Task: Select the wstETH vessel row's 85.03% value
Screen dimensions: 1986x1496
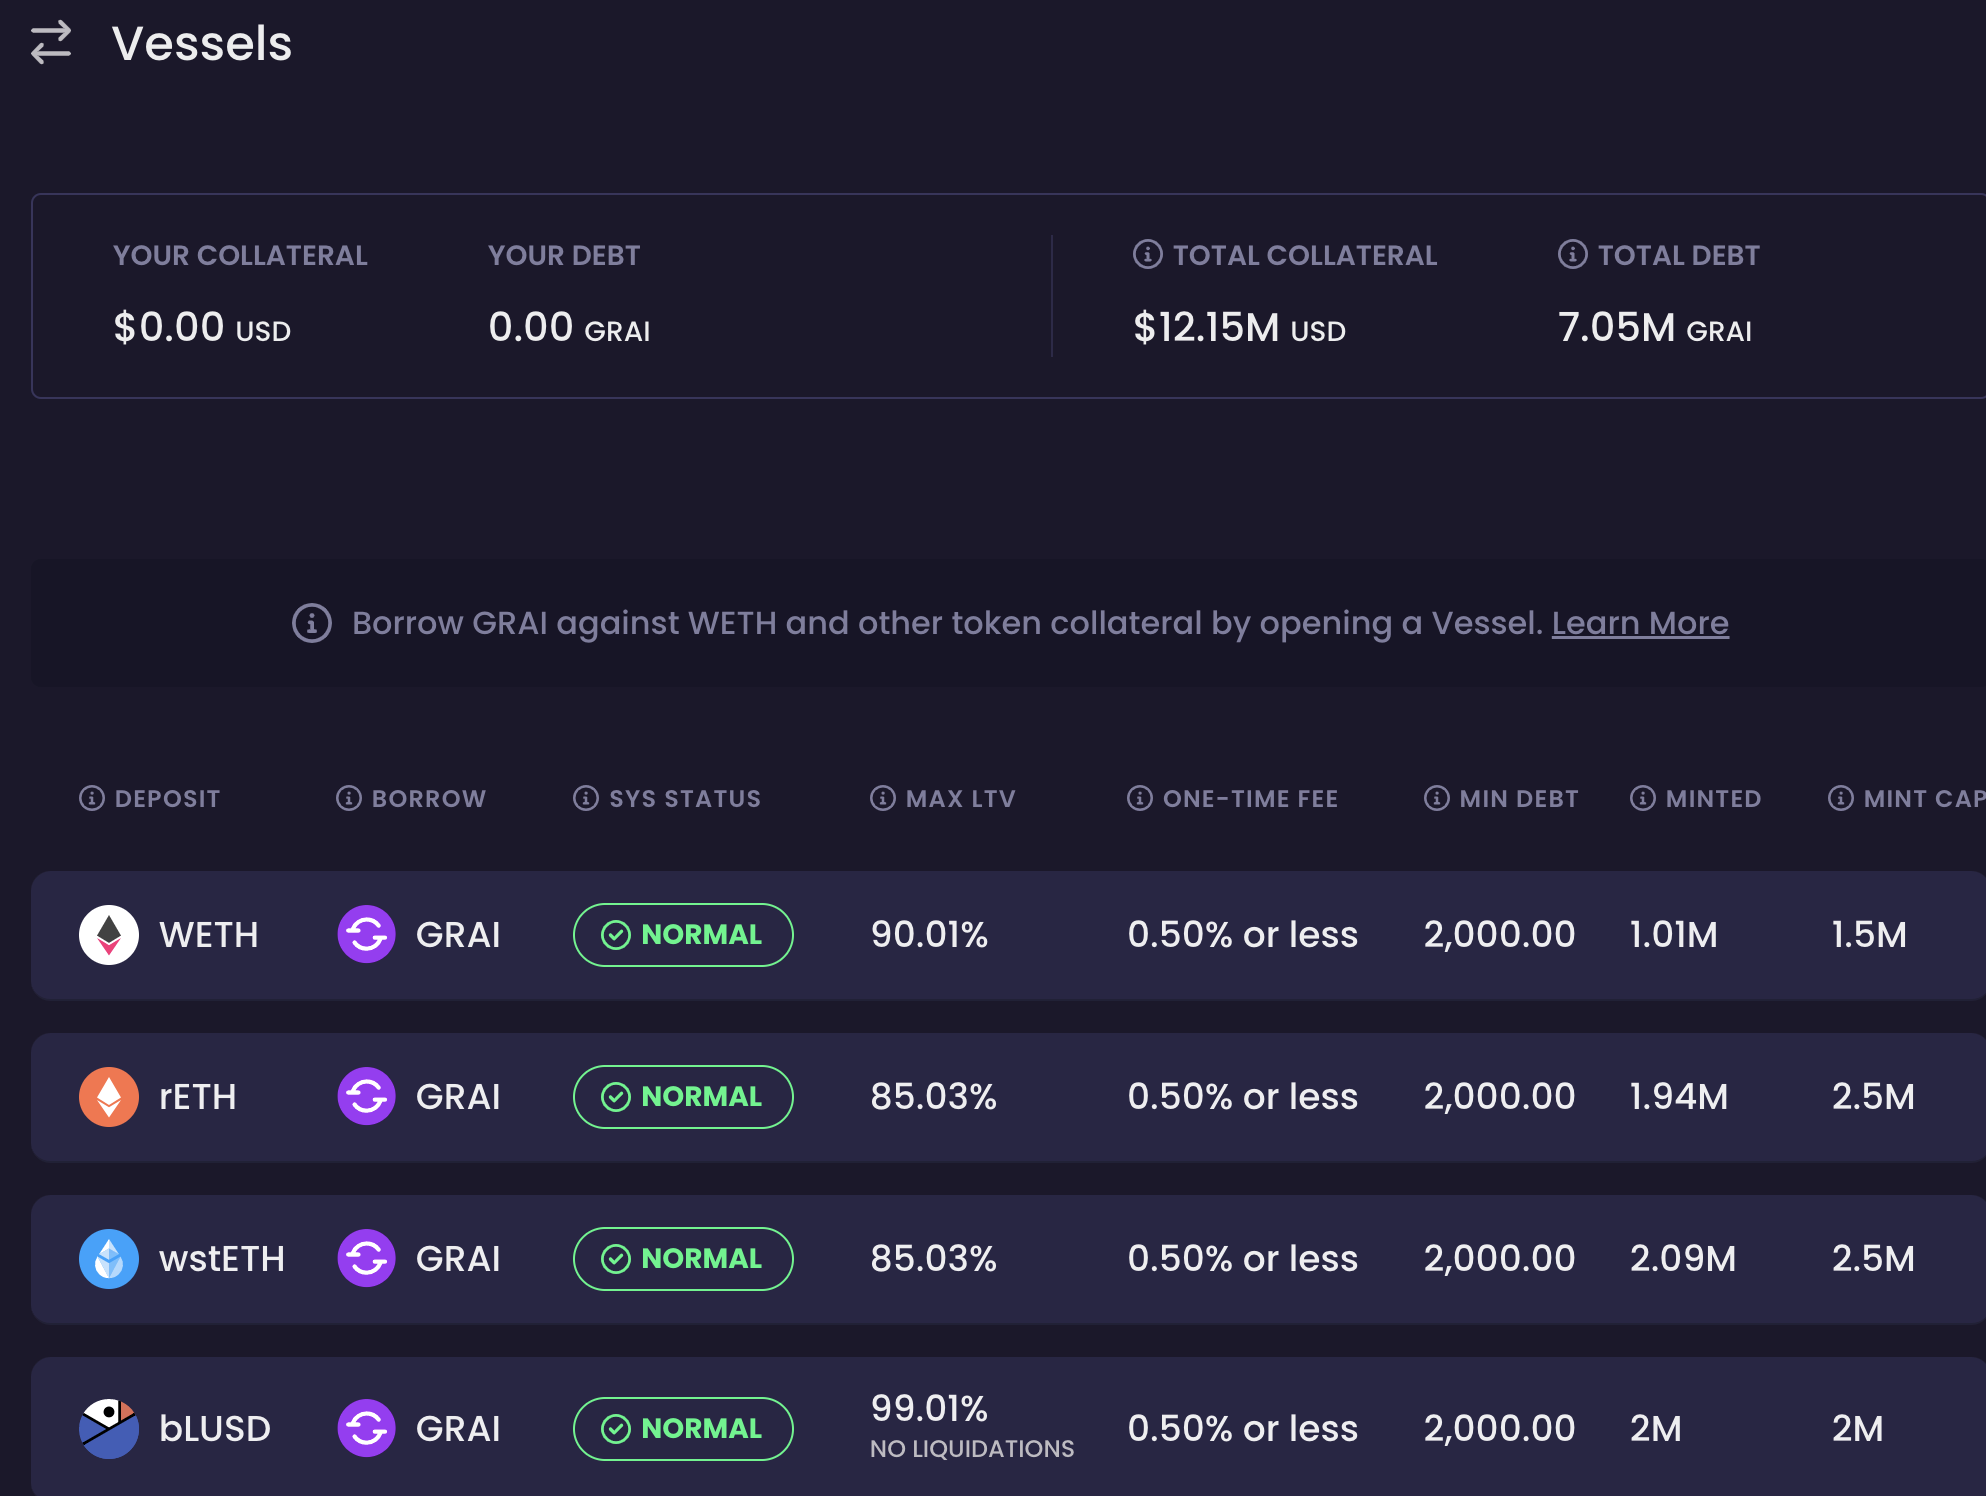Action: [x=933, y=1259]
